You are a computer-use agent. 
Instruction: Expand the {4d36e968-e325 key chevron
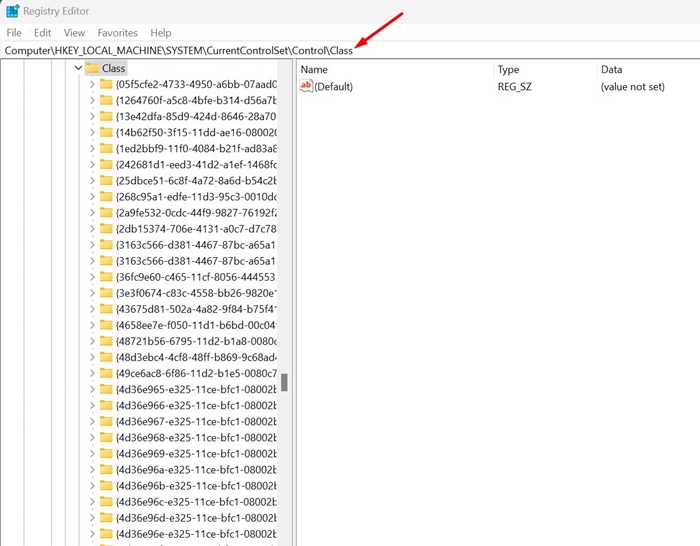pyautogui.click(x=92, y=438)
